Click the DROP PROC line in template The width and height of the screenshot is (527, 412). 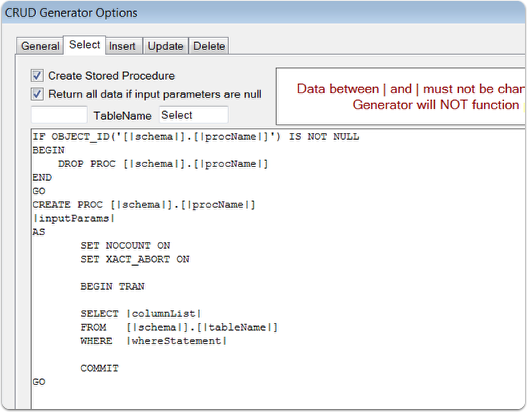[x=163, y=164]
